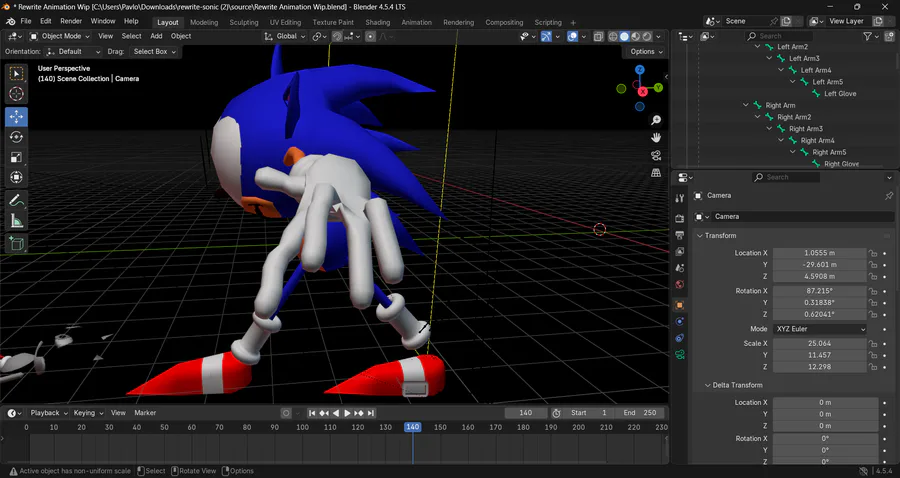Viewport: 900px width, 478px height.
Task: Switch to the Animation workspace tab
Action: [x=416, y=22]
